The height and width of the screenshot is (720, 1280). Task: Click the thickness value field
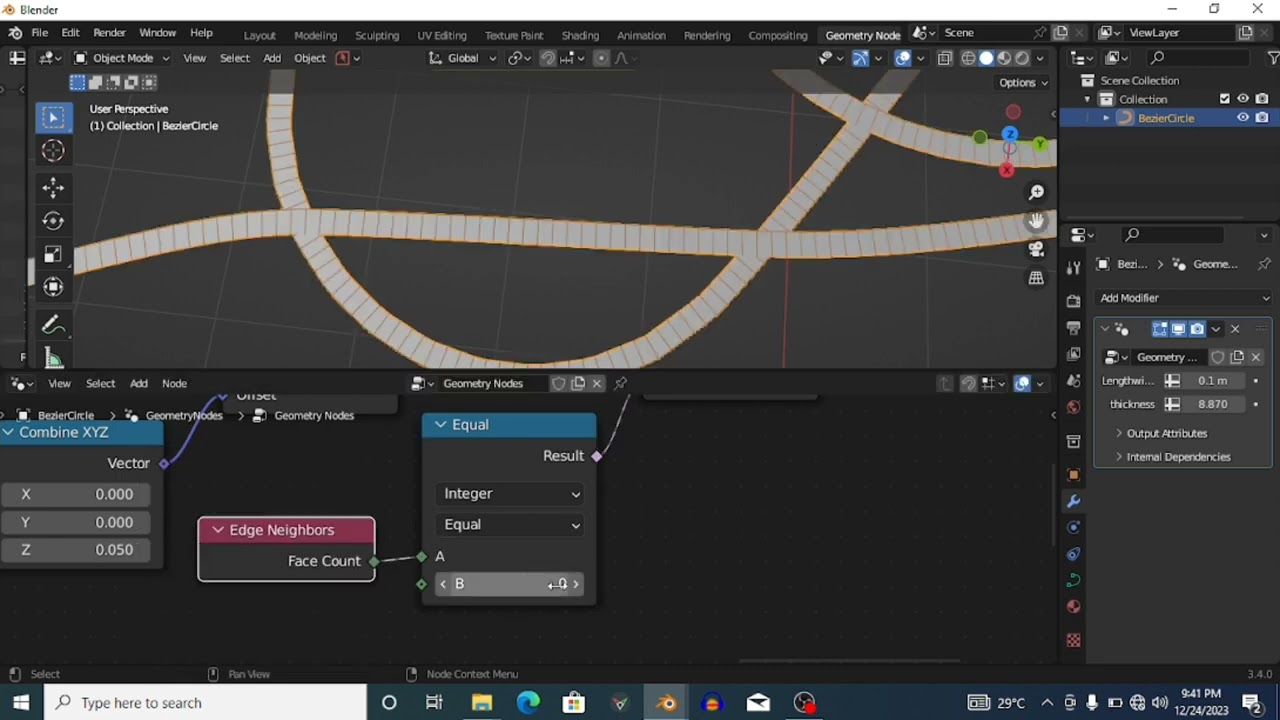1212,404
